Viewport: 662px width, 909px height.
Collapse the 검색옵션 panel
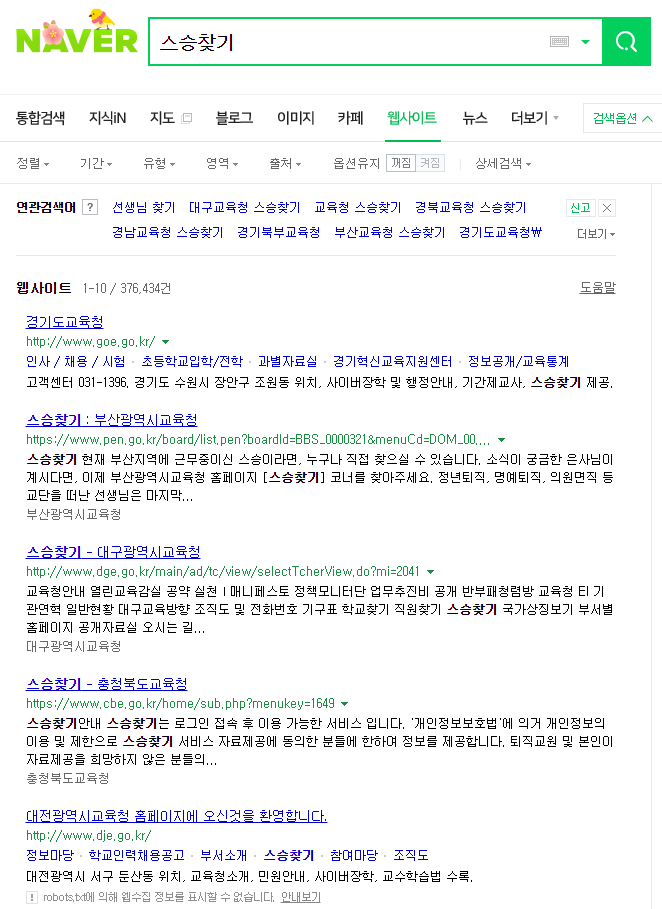(x=623, y=118)
